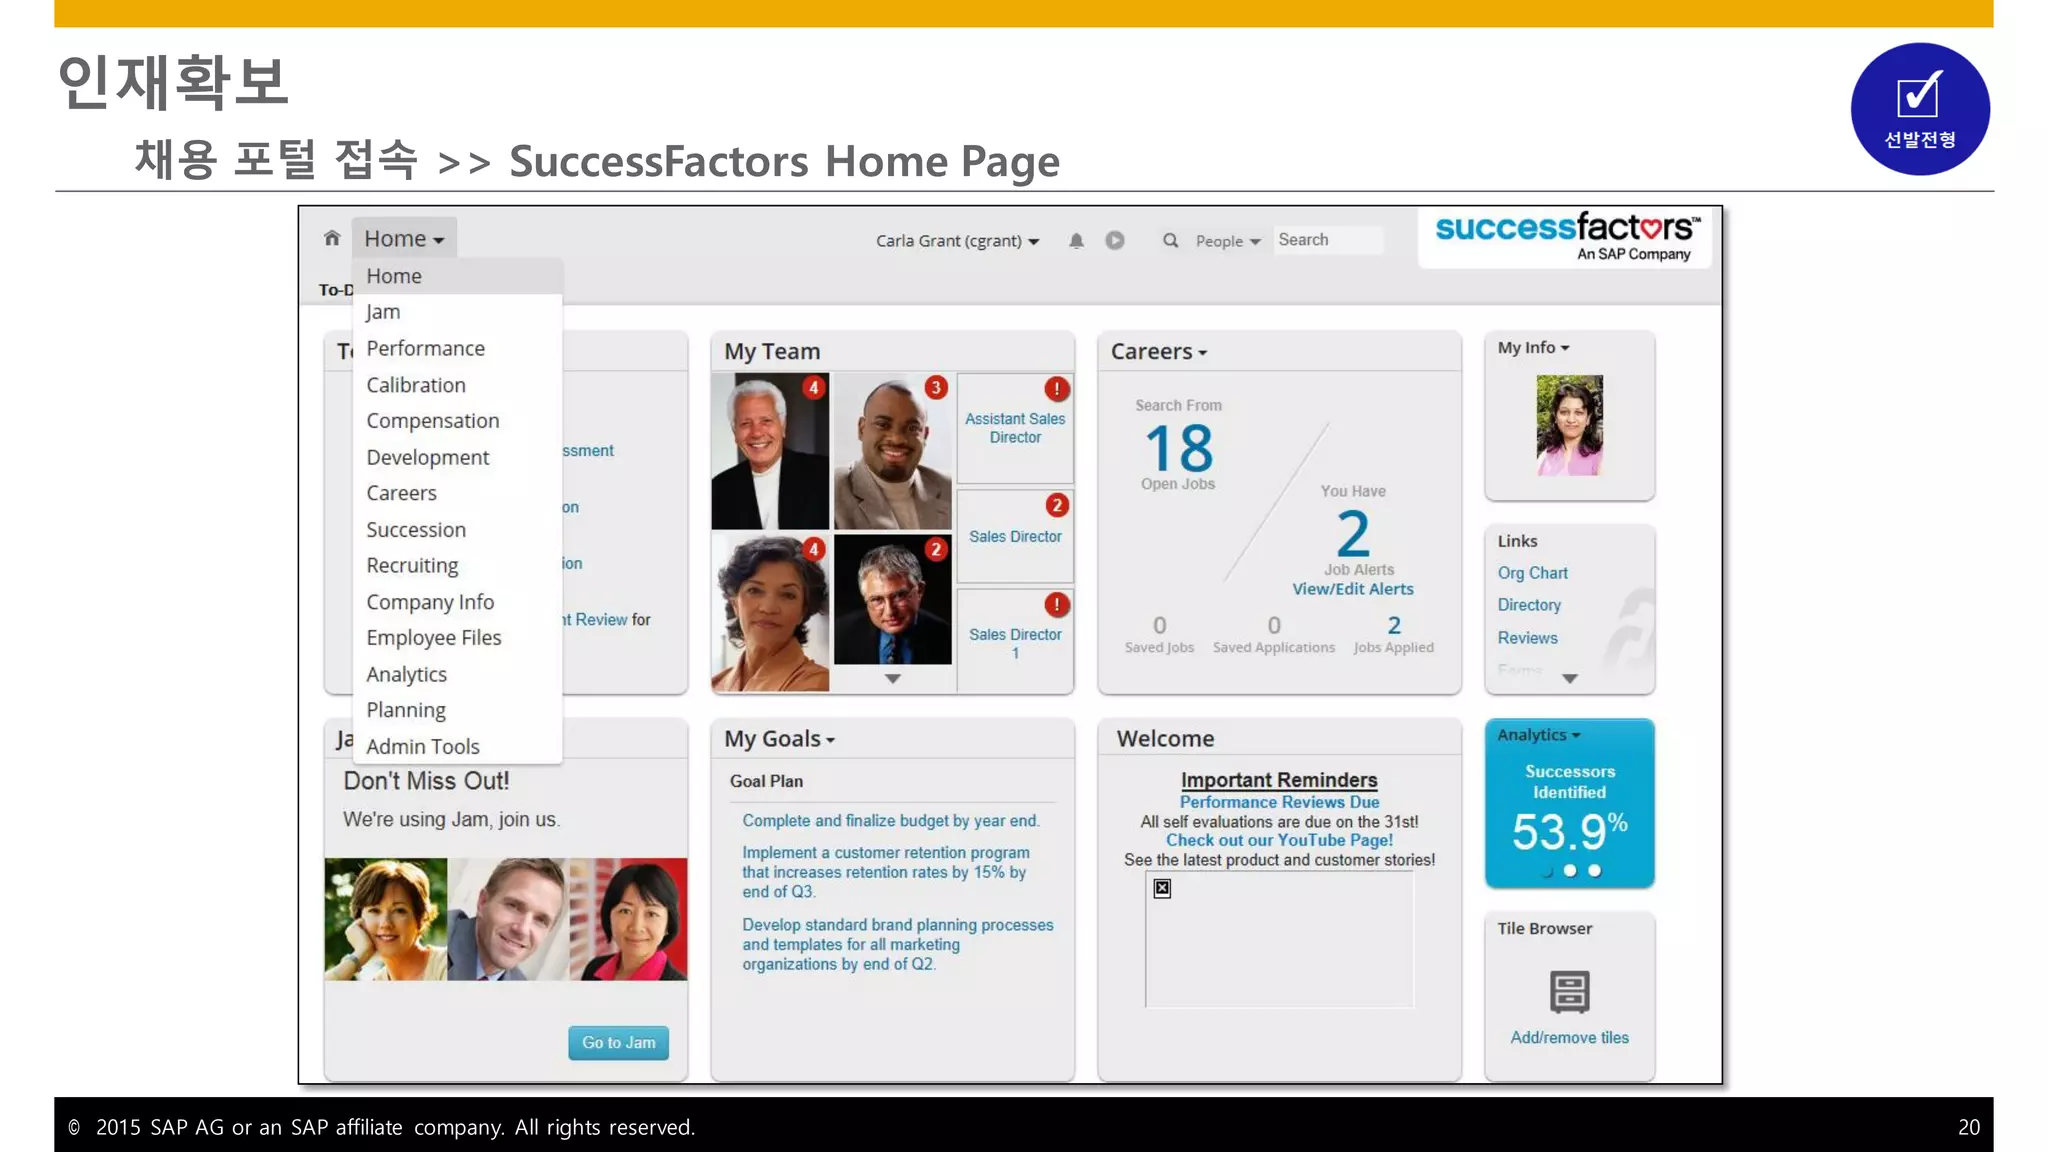Select Jam in the navigation menu

point(458,312)
